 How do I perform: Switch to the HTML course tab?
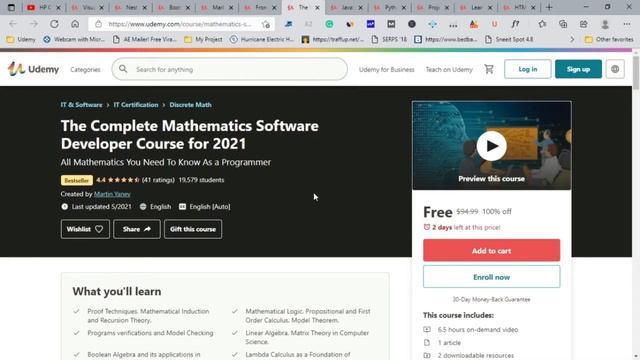pos(519,7)
